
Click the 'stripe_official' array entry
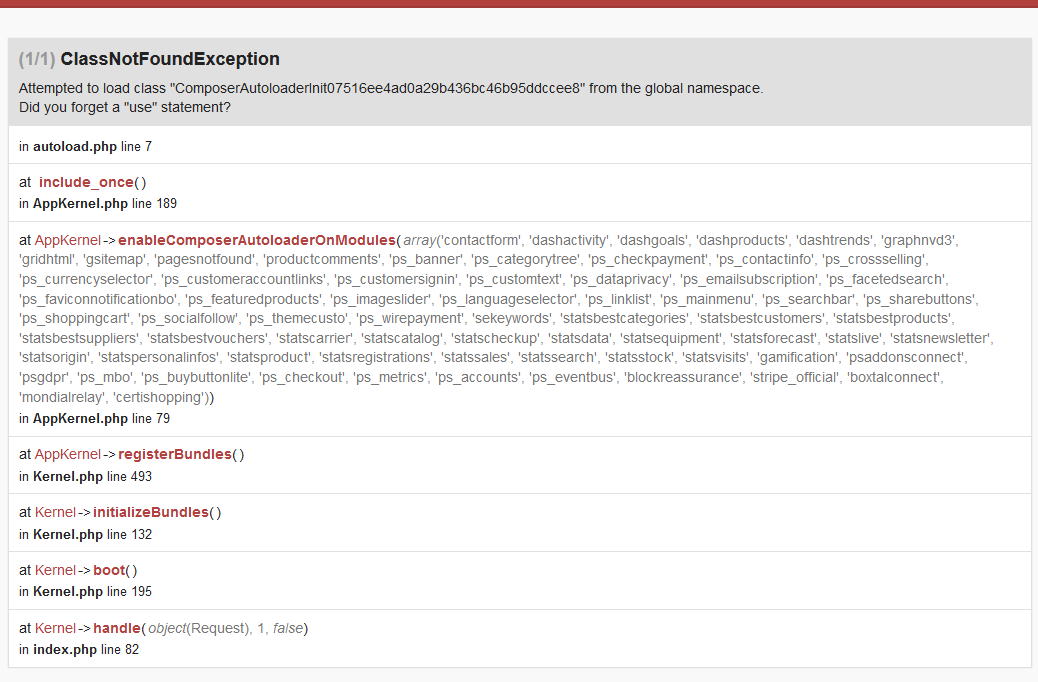[794, 377]
